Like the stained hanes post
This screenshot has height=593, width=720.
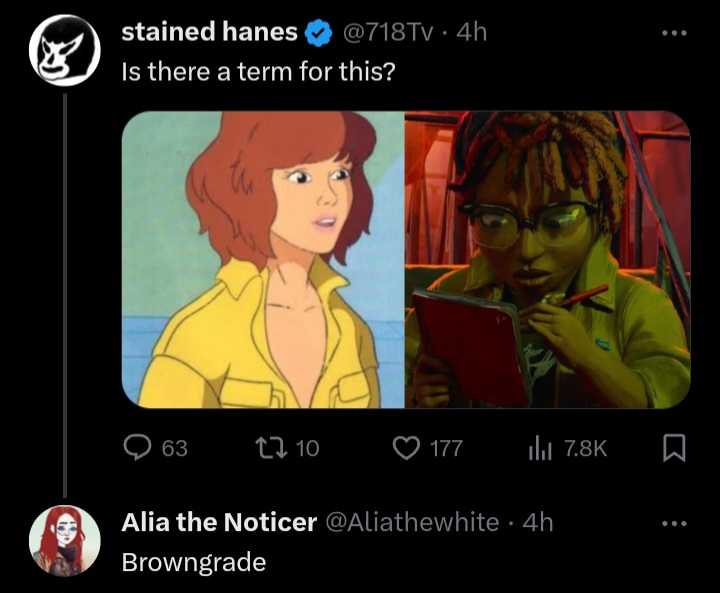(x=405, y=448)
